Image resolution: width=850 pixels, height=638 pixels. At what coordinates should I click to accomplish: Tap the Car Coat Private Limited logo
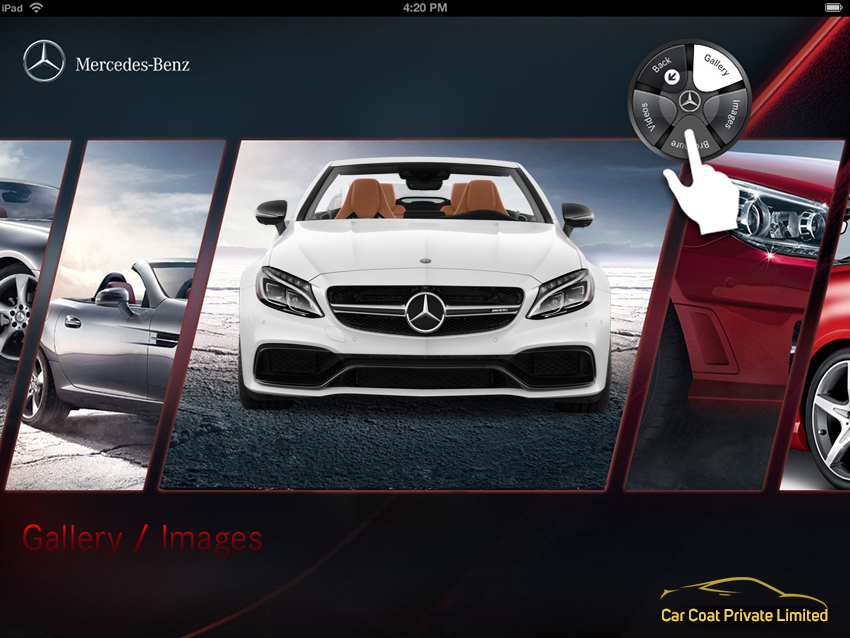744,601
